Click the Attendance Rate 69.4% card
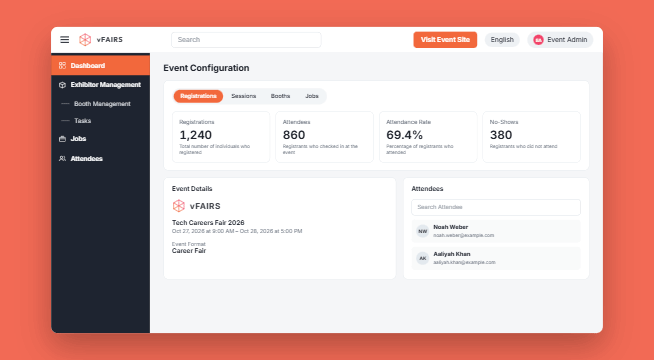The image size is (654, 360). pos(428,137)
